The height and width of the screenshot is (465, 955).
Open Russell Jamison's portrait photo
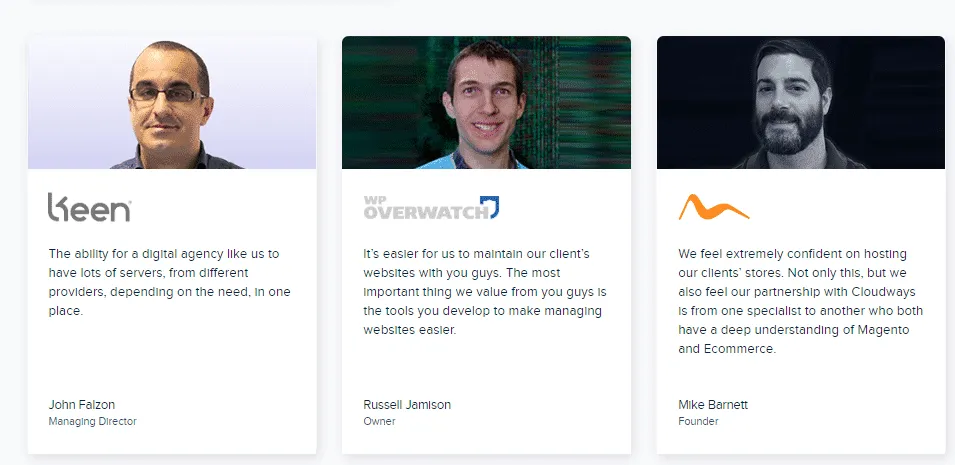click(x=486, y=102)
